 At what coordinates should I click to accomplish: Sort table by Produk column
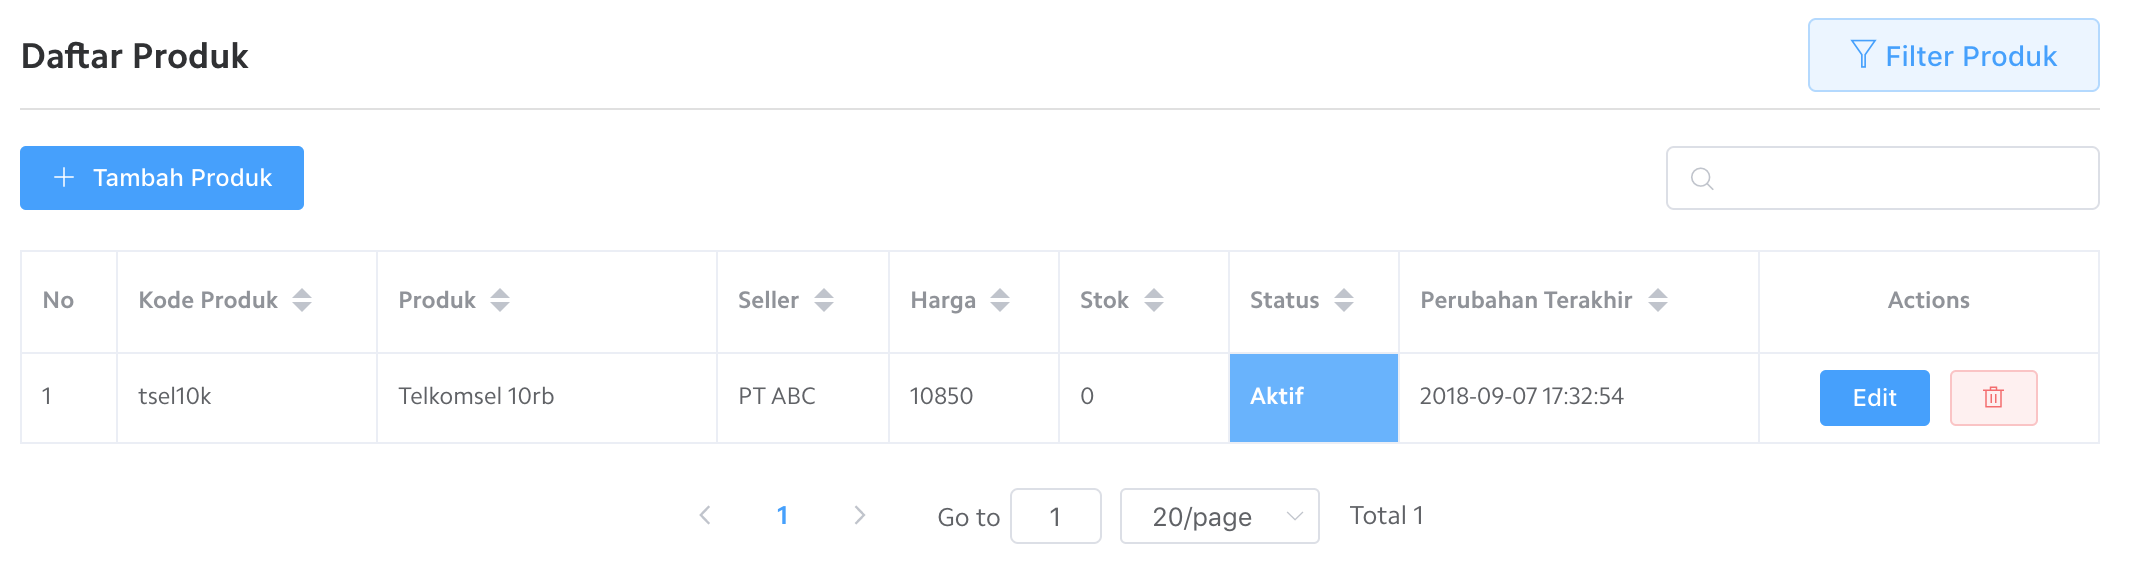coord(500,300)
